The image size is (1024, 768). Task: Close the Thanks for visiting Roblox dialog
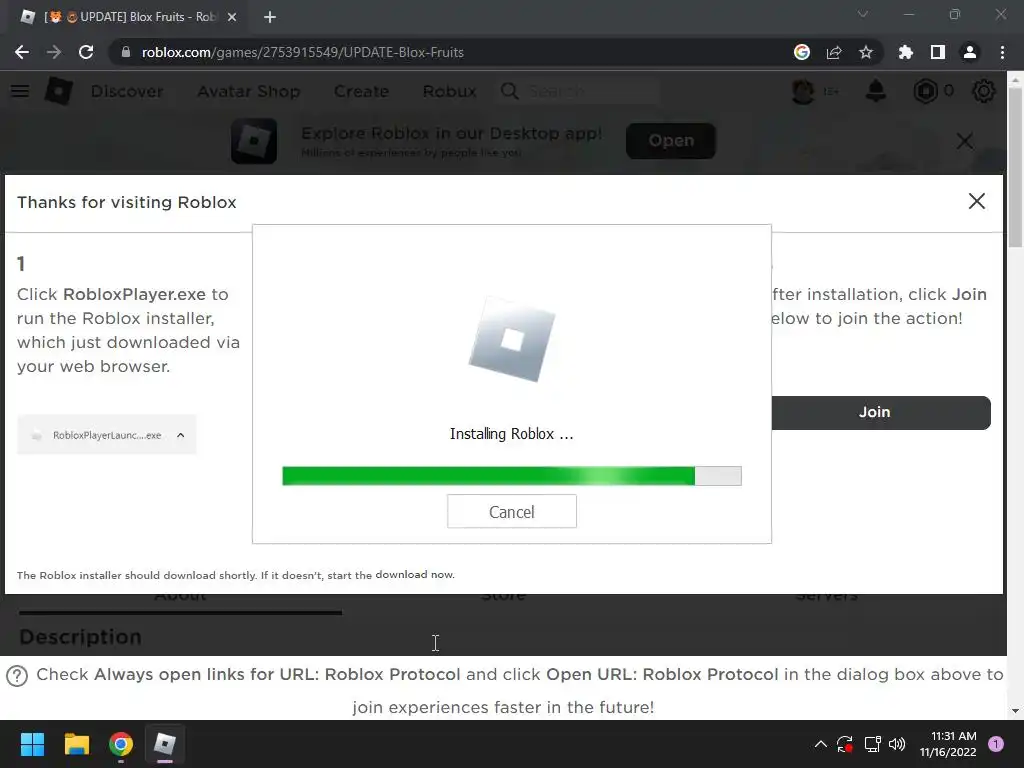pyautogui.click(x=976, y=201)
